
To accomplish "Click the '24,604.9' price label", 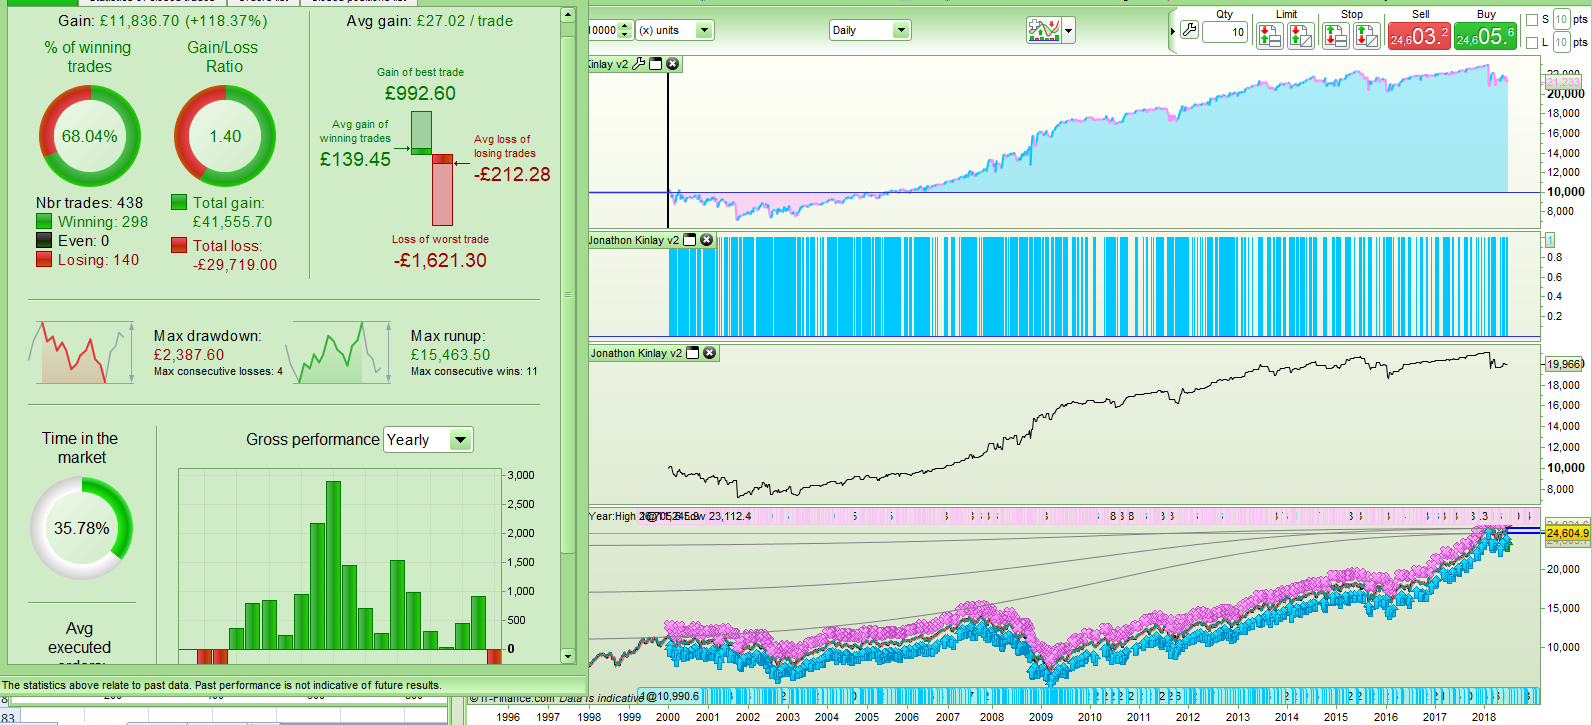I will click(x=1567, y=533).
